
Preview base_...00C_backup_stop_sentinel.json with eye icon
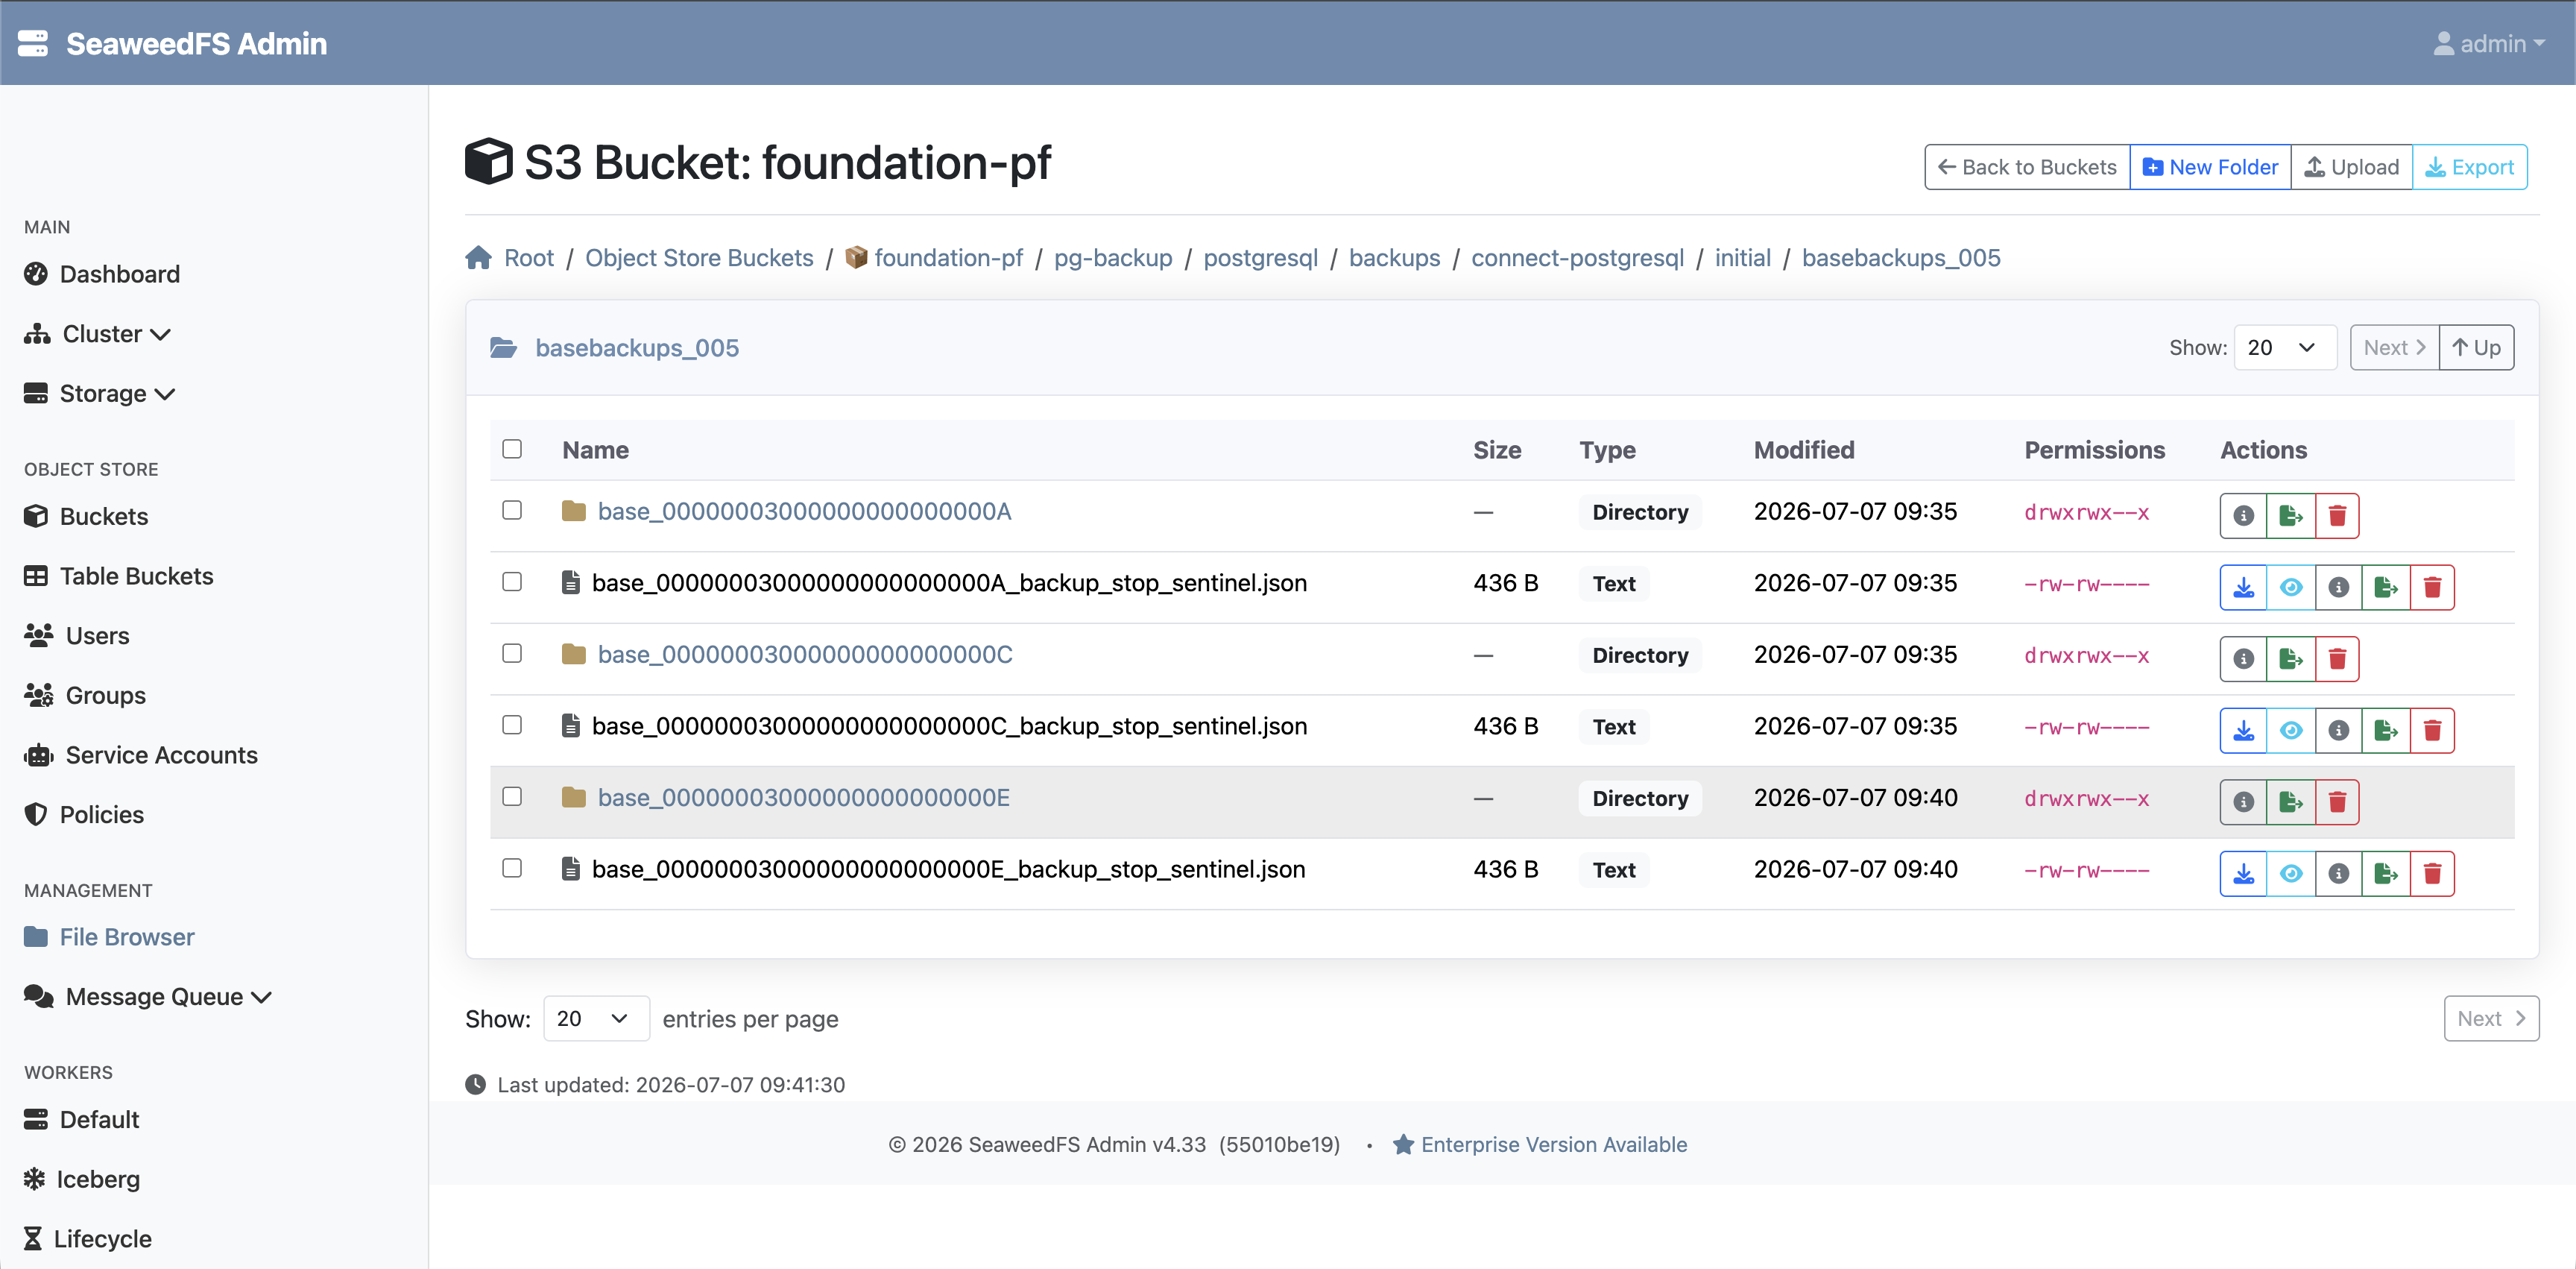(x=2291, y=730)
